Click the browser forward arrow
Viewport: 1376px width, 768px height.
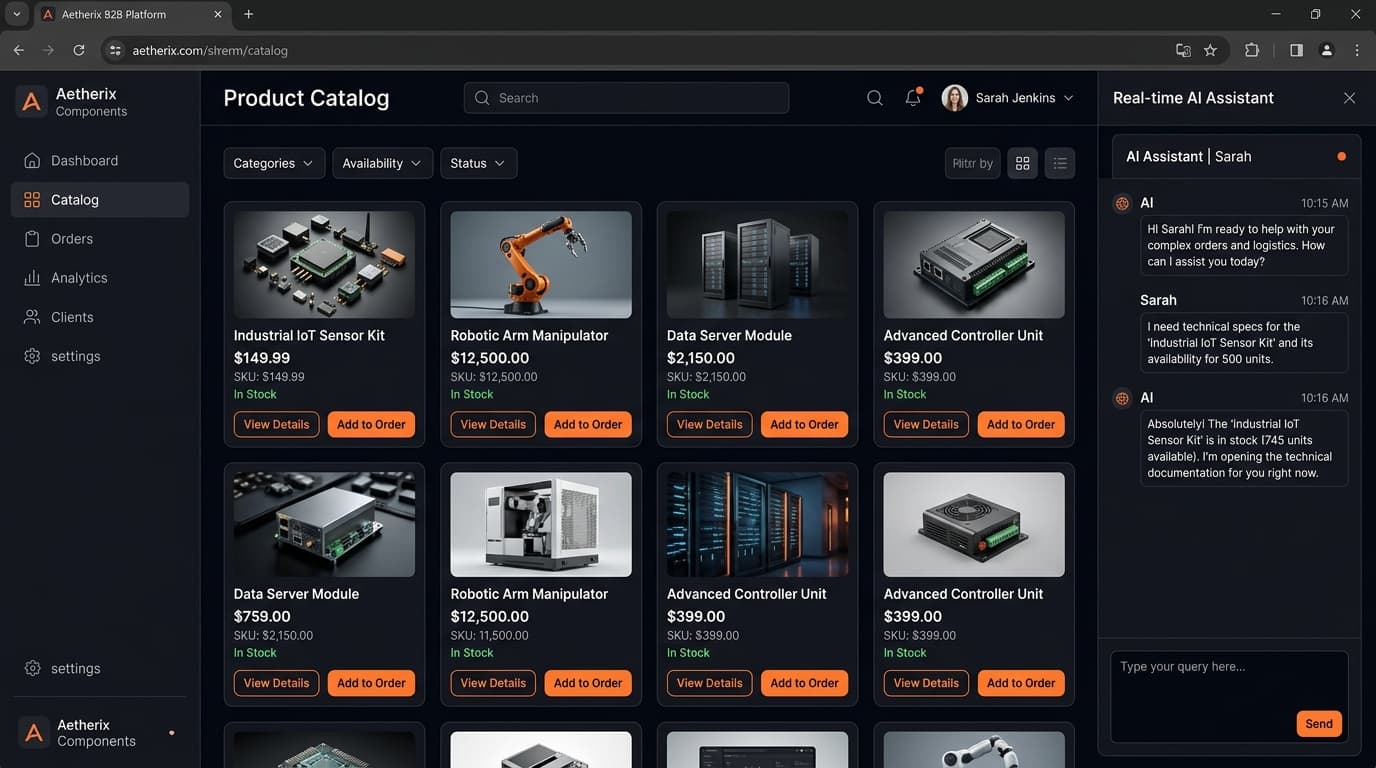(x=48, y=50)
